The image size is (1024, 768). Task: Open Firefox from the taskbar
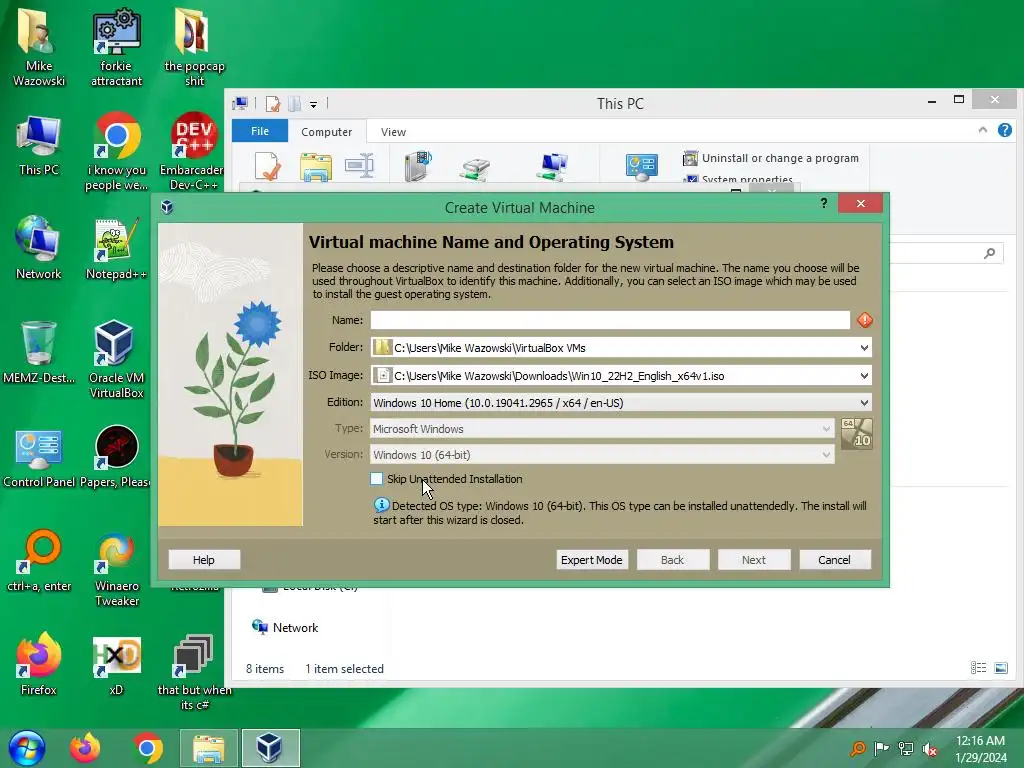pyautogui.click(x=85, y=748)
